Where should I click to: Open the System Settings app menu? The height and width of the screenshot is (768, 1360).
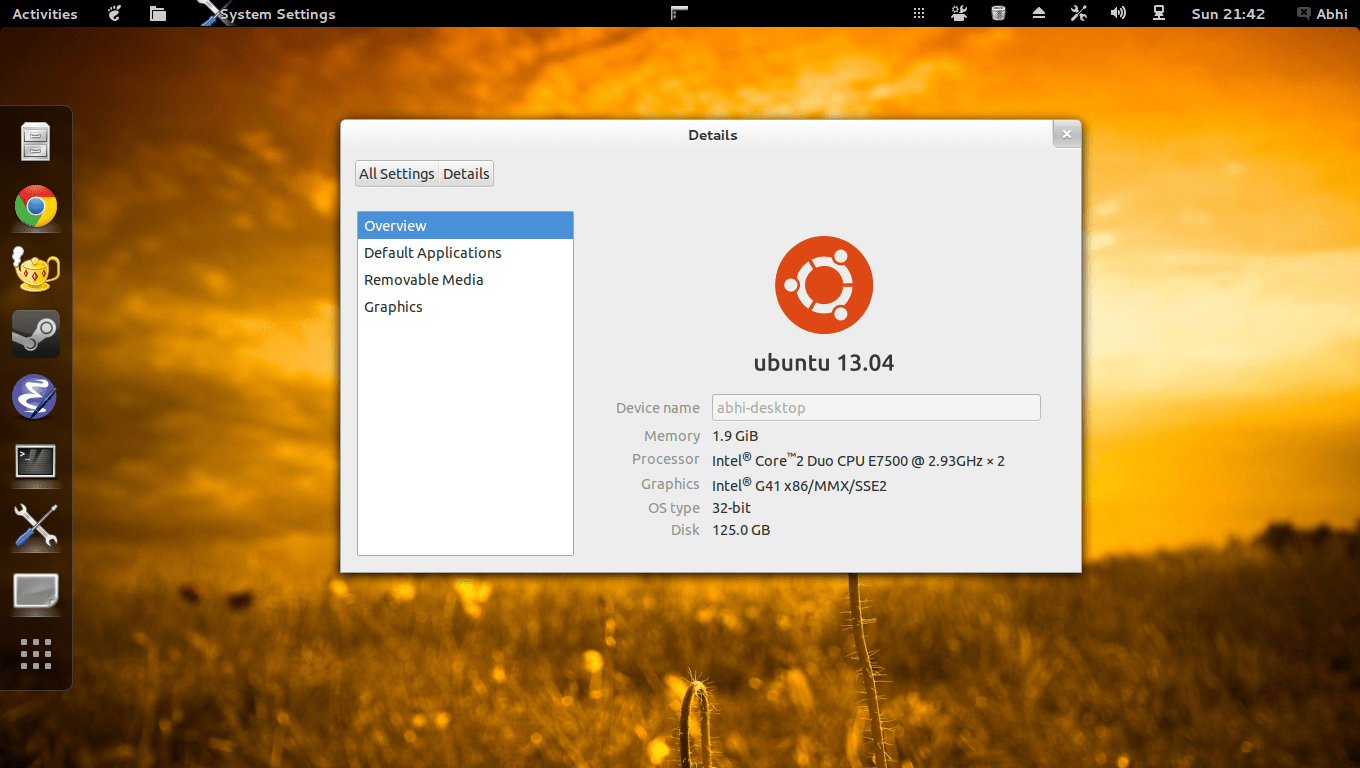(x=267, y=14)
